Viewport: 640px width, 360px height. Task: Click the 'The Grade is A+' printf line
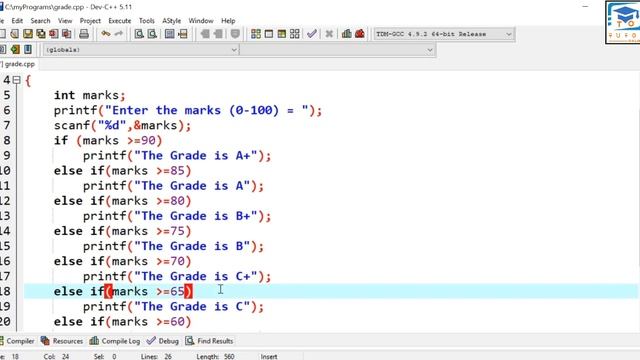point(177,156)
